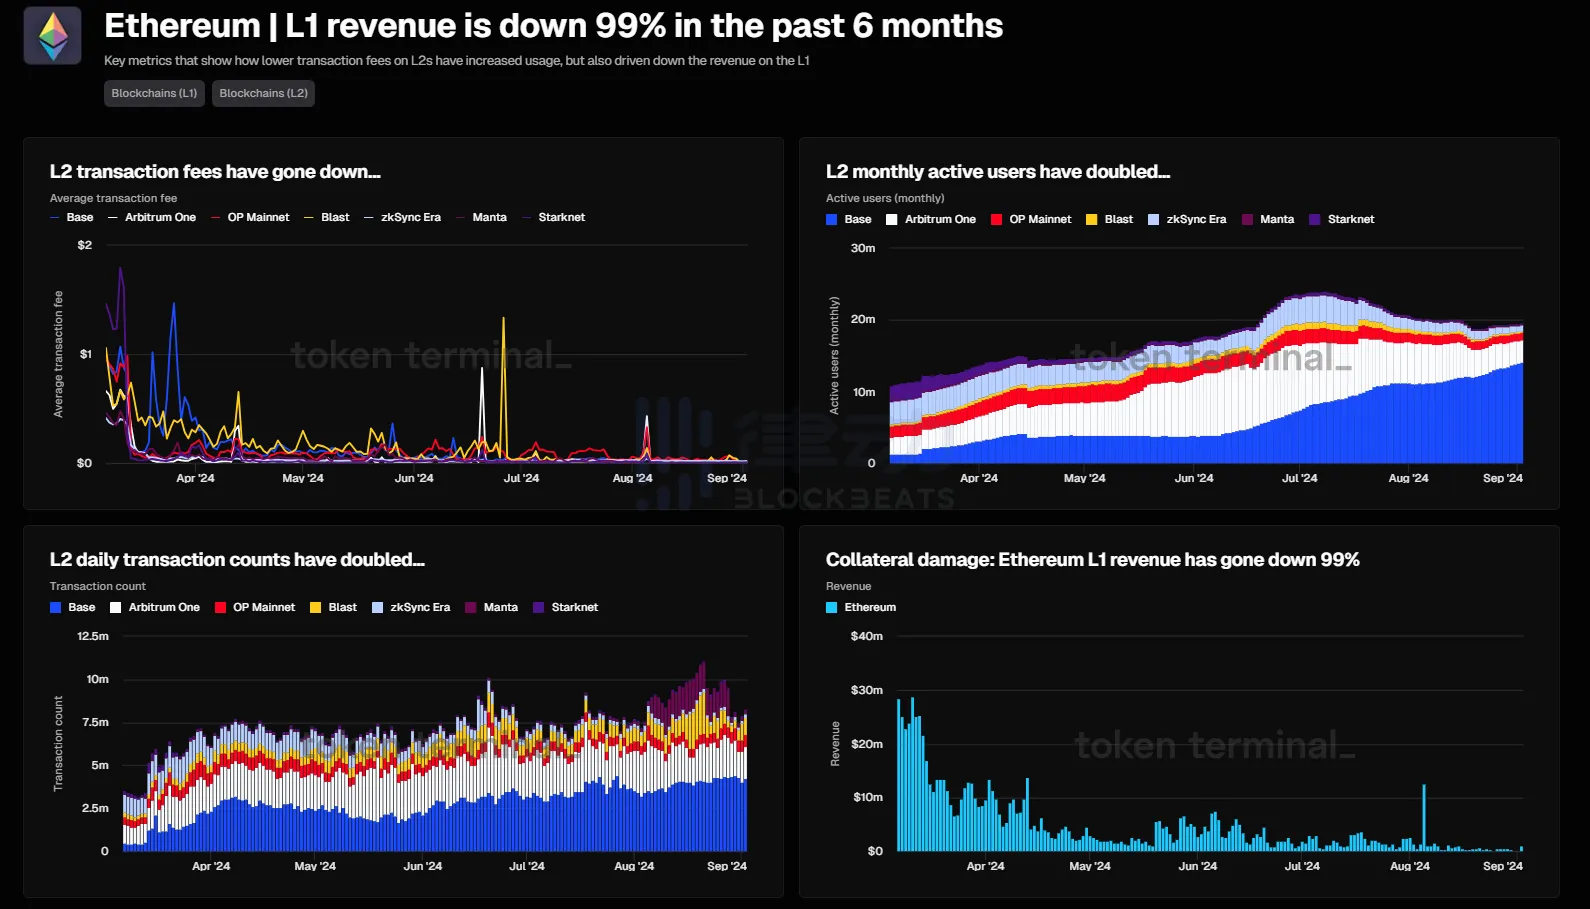Click the Ethereum logo icon
Screen dimensions: 1590x909
pyautogui.click(x=53, y=36)
